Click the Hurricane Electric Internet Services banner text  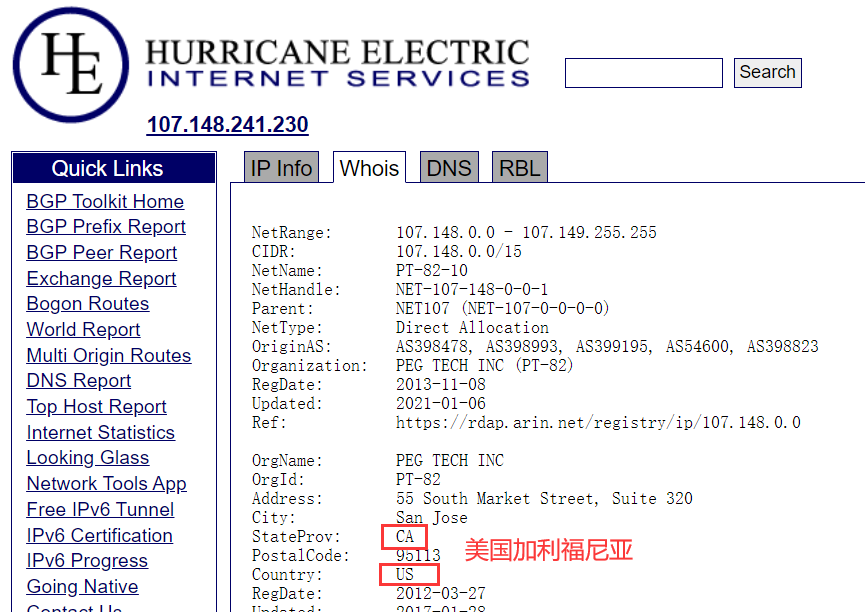pos(338,63)
